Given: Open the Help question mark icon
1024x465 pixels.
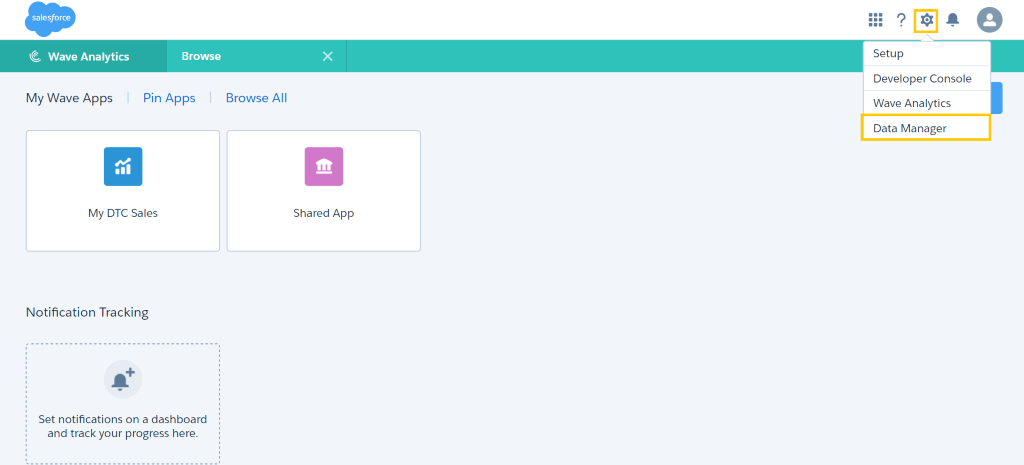Looking at the screenshot, I should (901, 20).
